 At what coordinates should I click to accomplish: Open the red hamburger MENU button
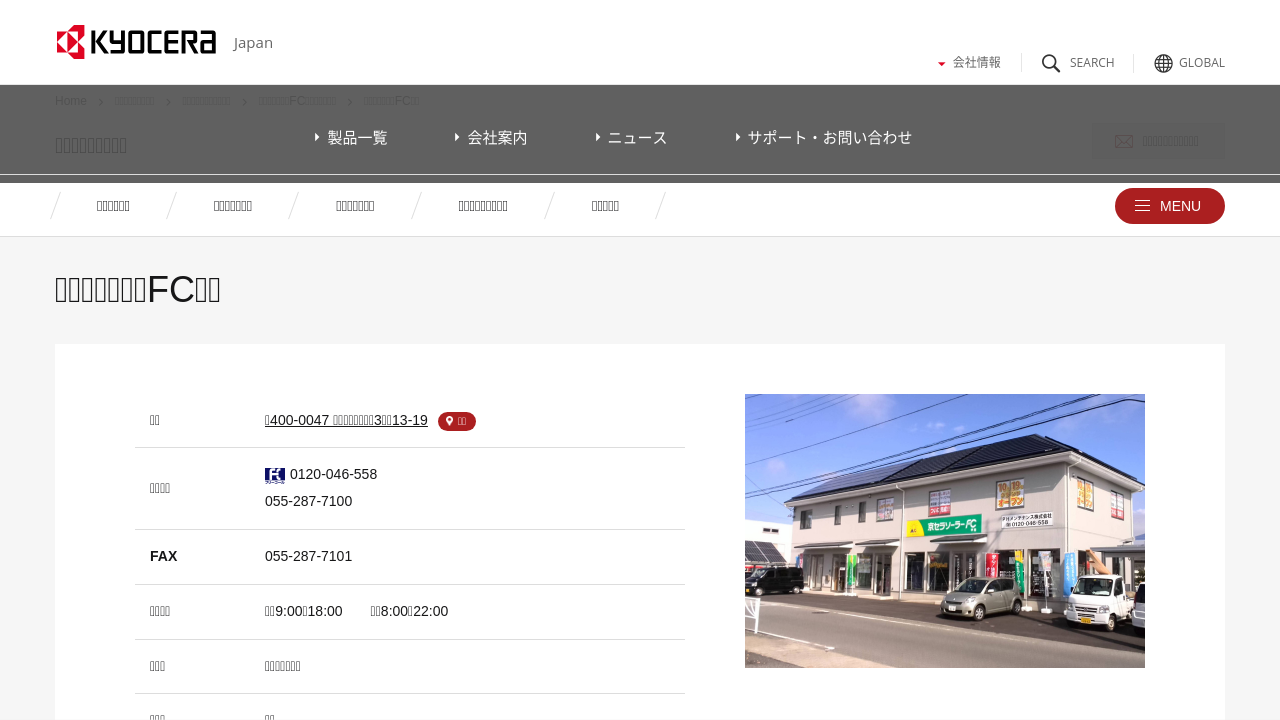(x=1169, y=206)
